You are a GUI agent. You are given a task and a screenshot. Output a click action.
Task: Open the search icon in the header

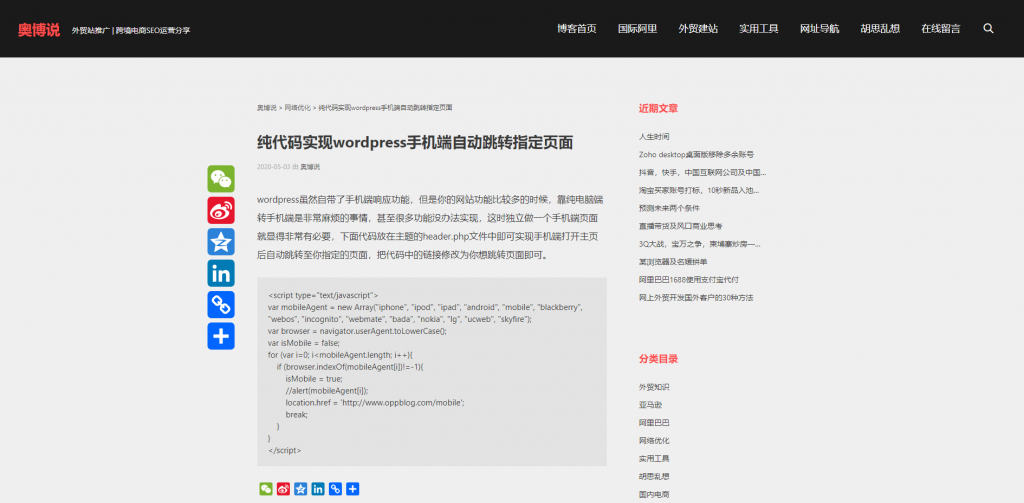(x=988, y=29)
